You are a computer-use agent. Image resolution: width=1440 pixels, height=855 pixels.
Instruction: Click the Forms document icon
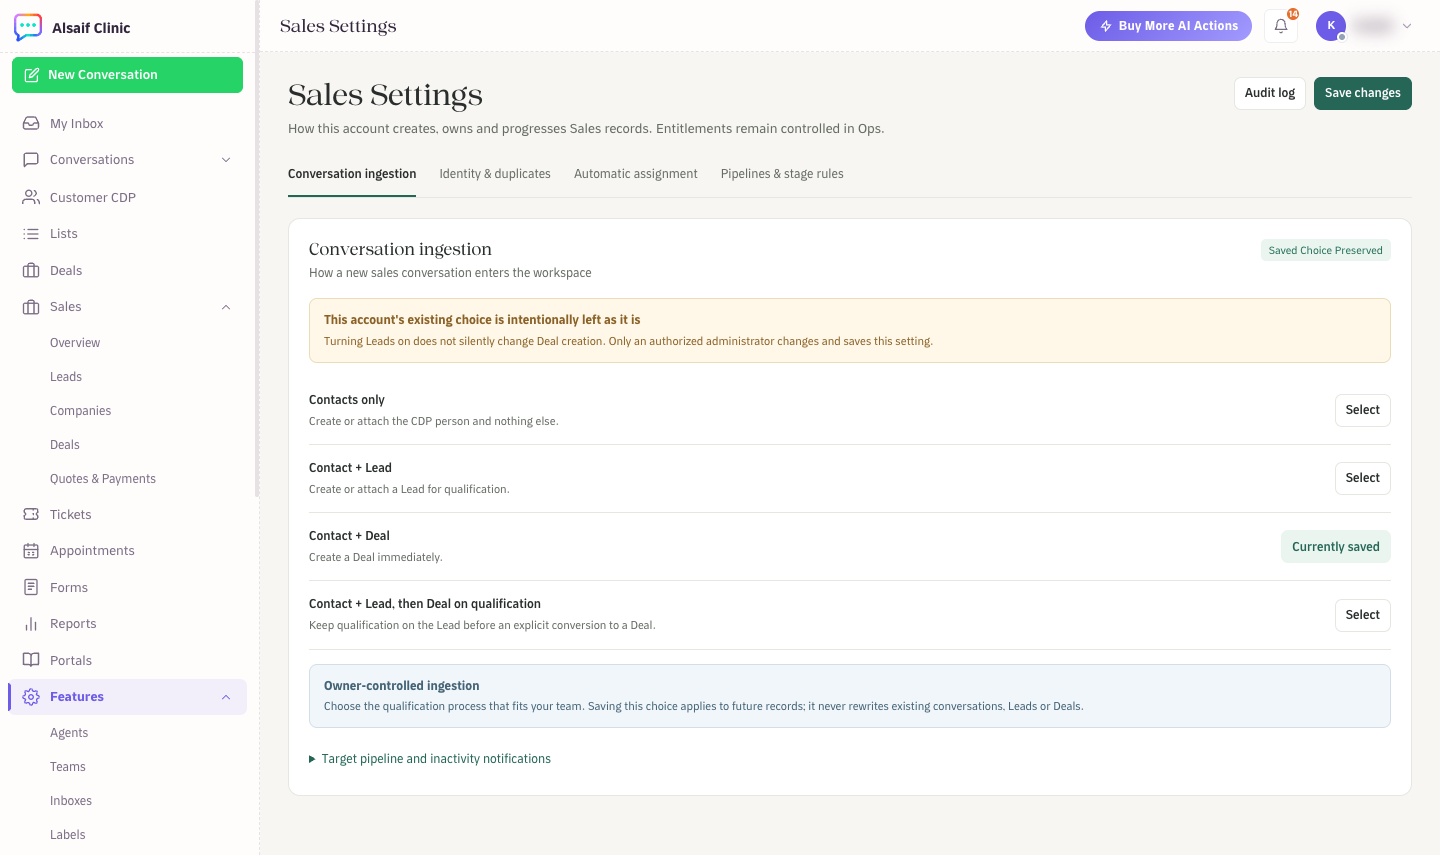pos(31,587)
